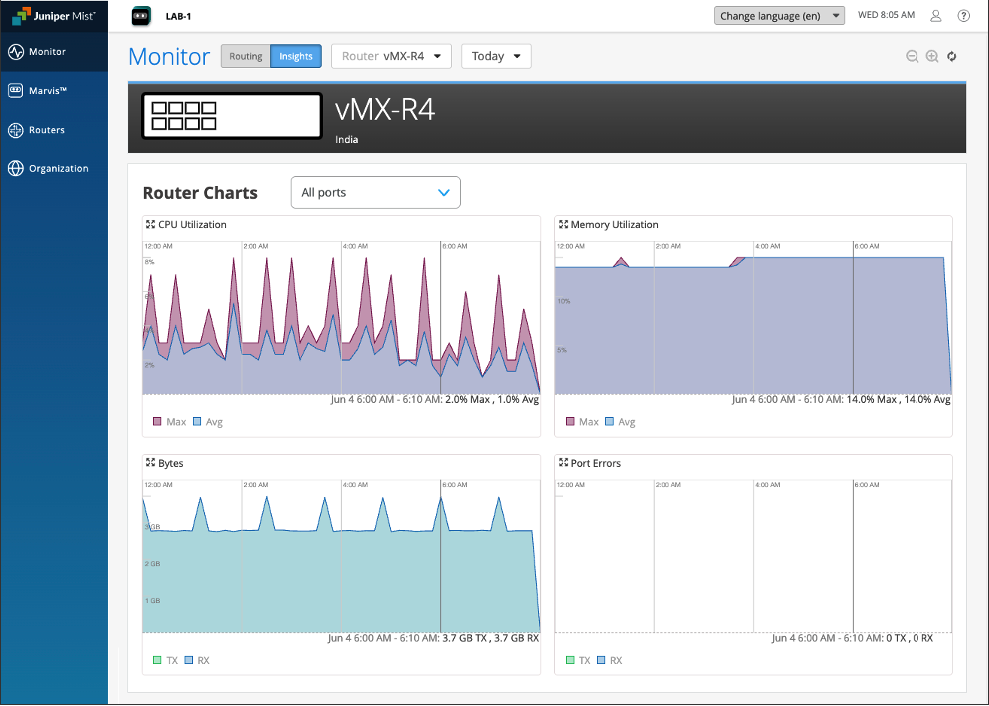Open the Change language dropdown
Screen dimensions: 989x706
779,16
